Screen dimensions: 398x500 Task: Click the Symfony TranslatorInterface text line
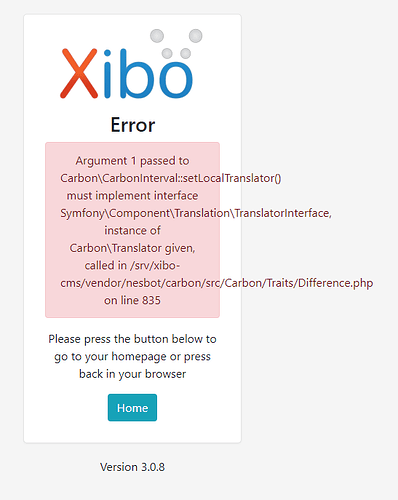196,213
